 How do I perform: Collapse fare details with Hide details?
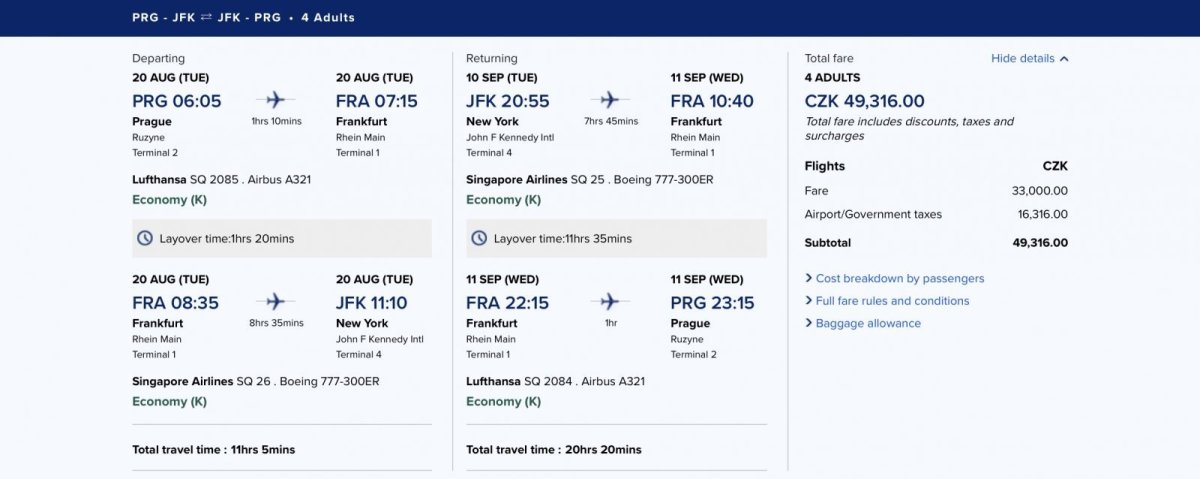(1029, 59)
